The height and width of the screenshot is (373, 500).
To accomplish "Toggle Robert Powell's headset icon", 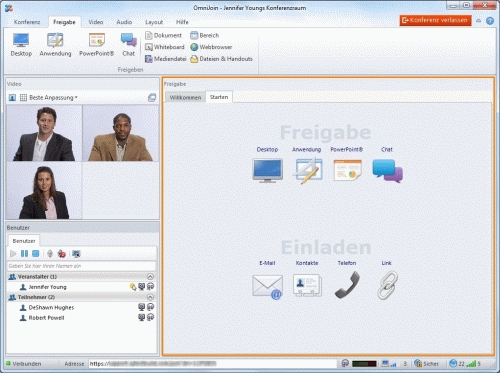I will (x=151, y=317).
